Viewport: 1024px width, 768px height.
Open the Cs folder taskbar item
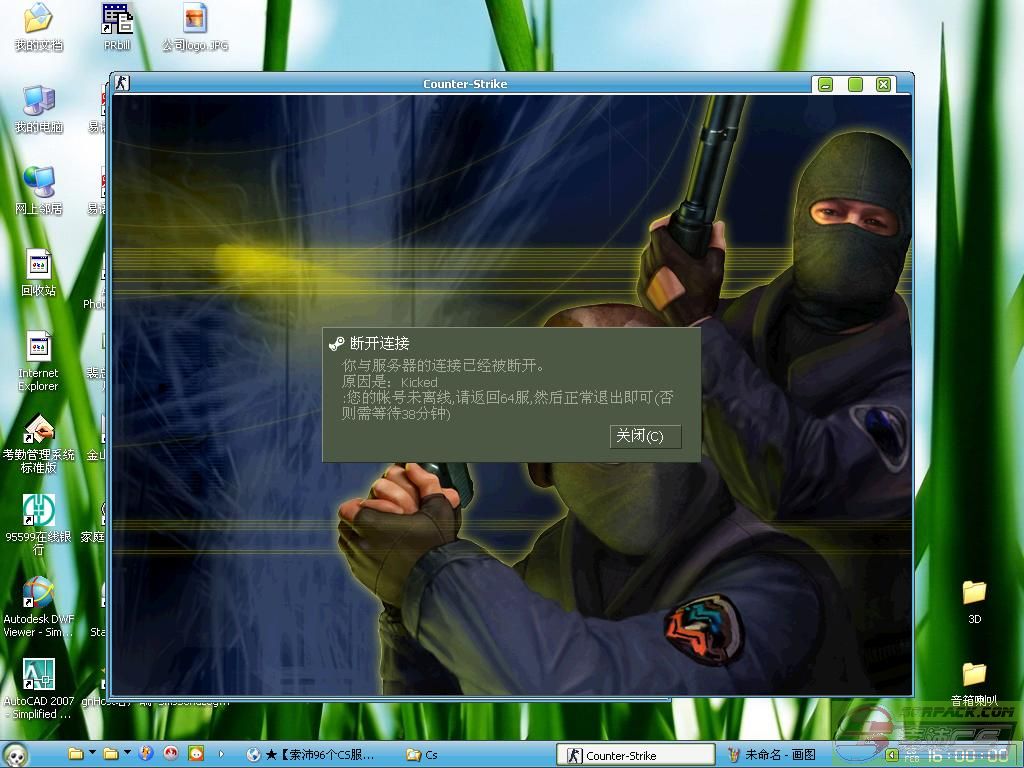423,755
